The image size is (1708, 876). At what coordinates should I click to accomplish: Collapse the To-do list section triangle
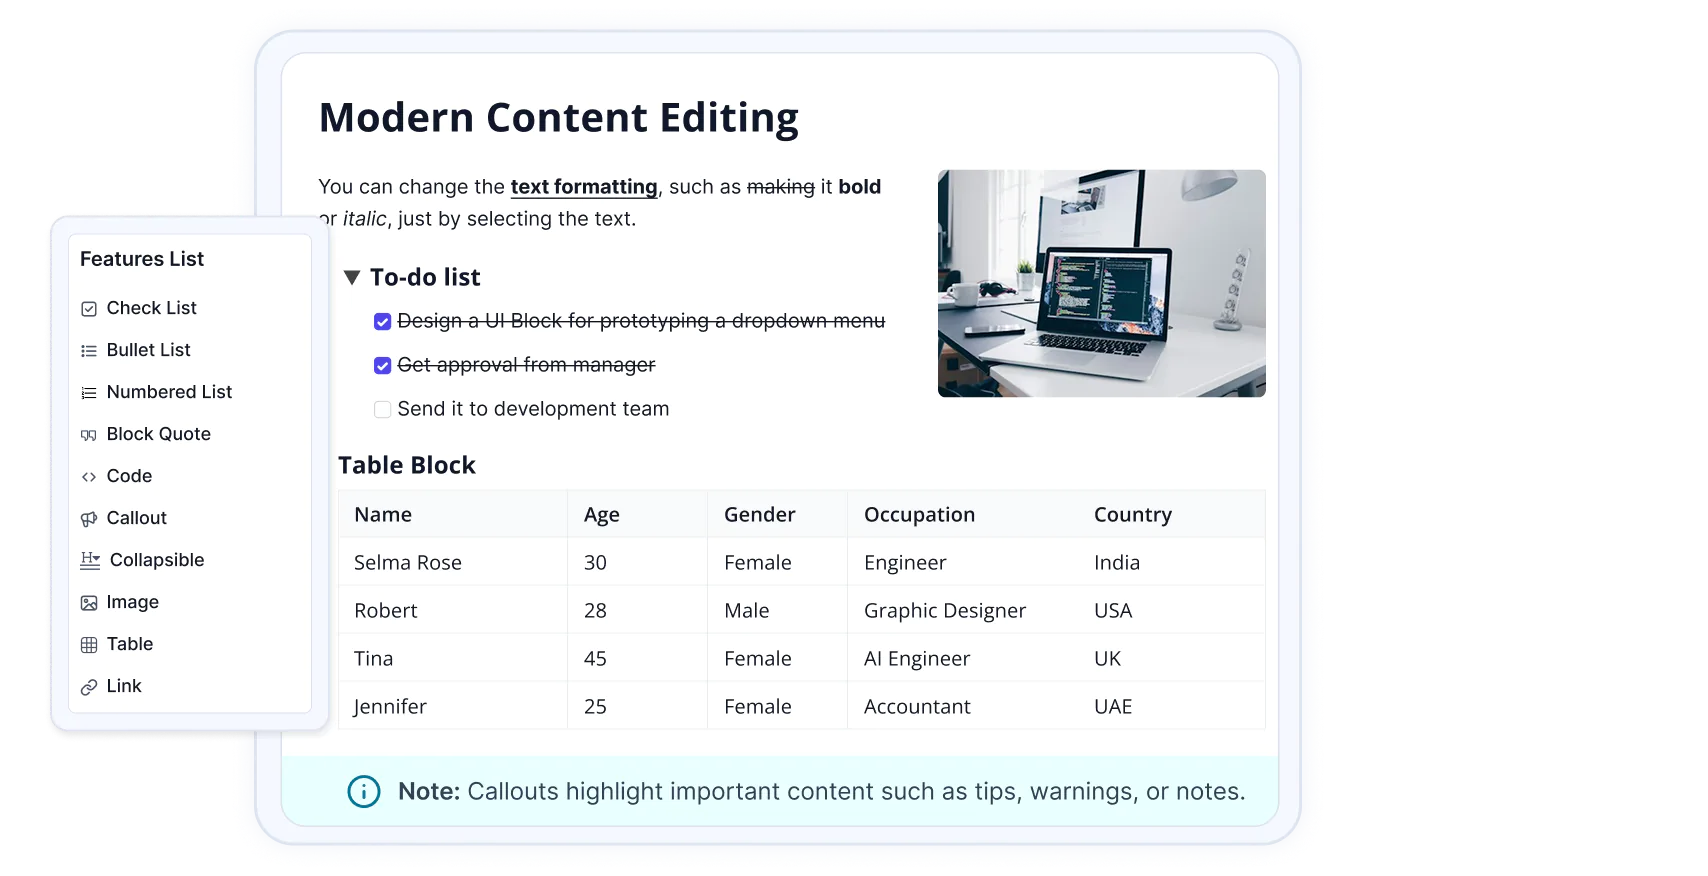pyautogui.click(x=352, y=277)
